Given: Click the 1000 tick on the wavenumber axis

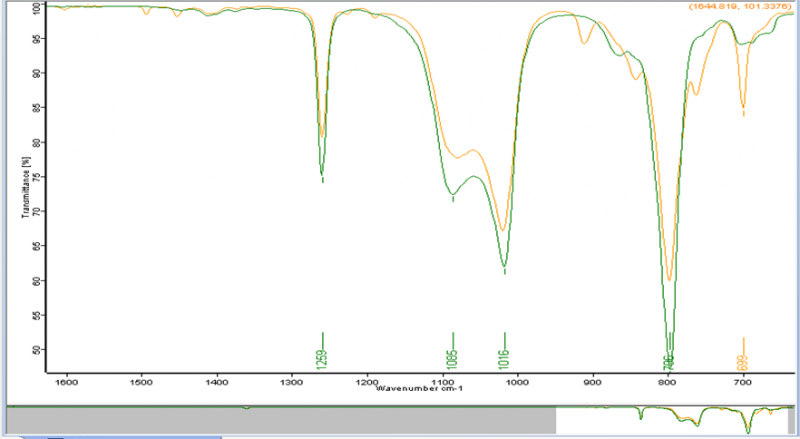Looking at the screenshot, I should point(518,382).
